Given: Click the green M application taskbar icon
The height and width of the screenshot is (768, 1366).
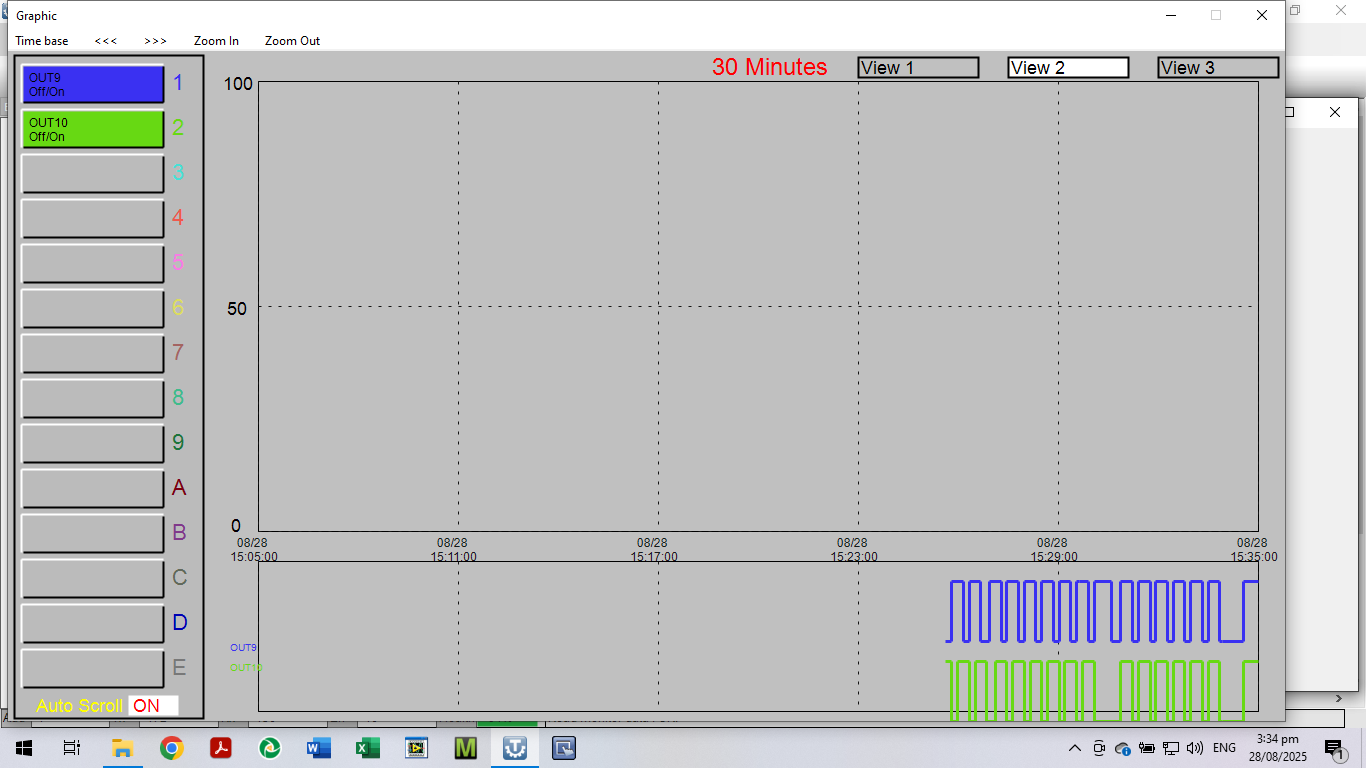Looking at the screenshot, I should (465, 748).
